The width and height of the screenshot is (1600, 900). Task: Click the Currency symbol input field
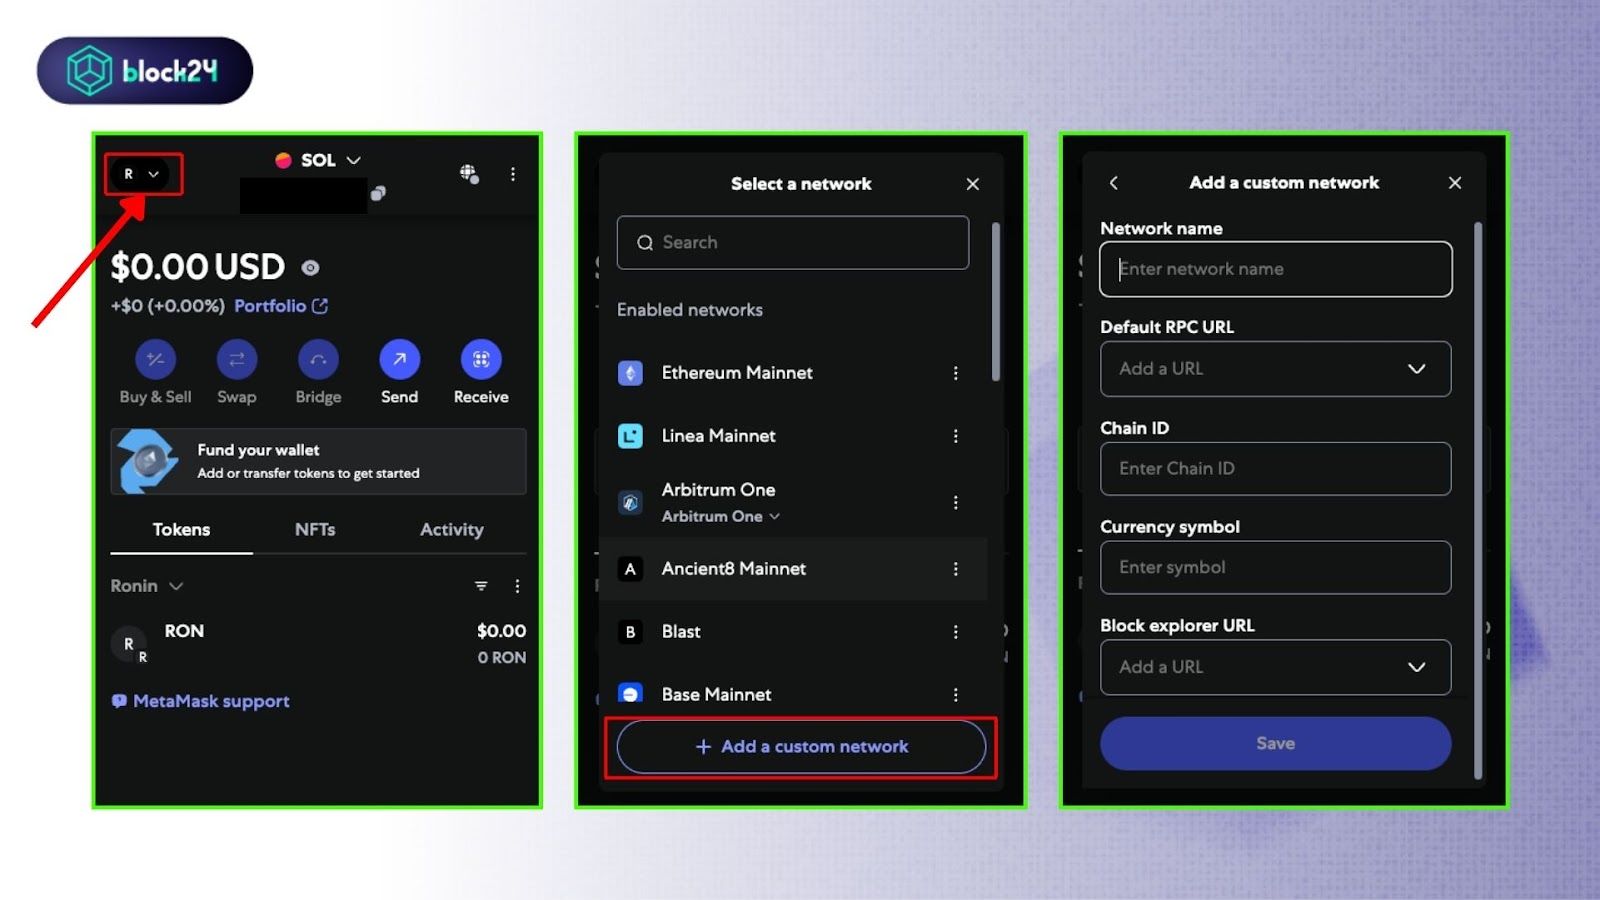click(1276, 568)
